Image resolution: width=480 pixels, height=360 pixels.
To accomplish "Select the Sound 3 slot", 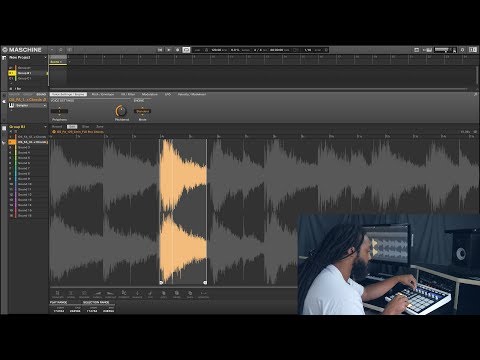I will tap(28, 147).
